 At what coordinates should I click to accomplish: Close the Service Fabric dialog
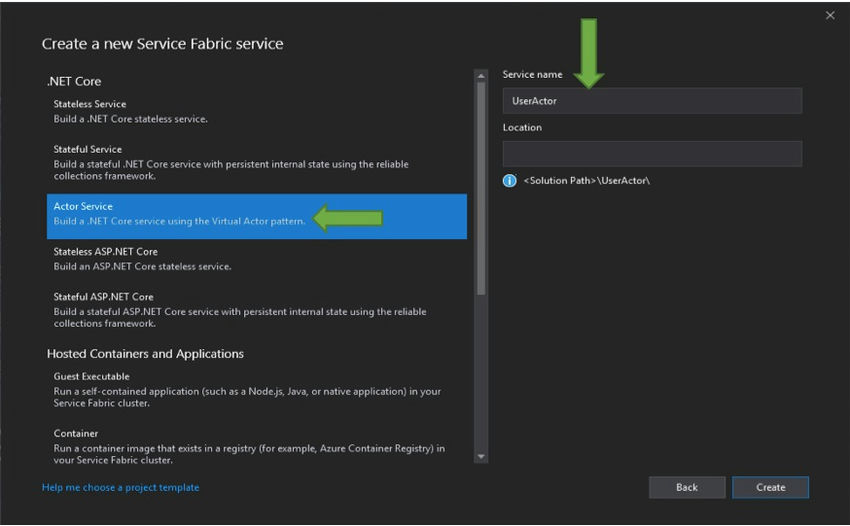coord(829,15)
